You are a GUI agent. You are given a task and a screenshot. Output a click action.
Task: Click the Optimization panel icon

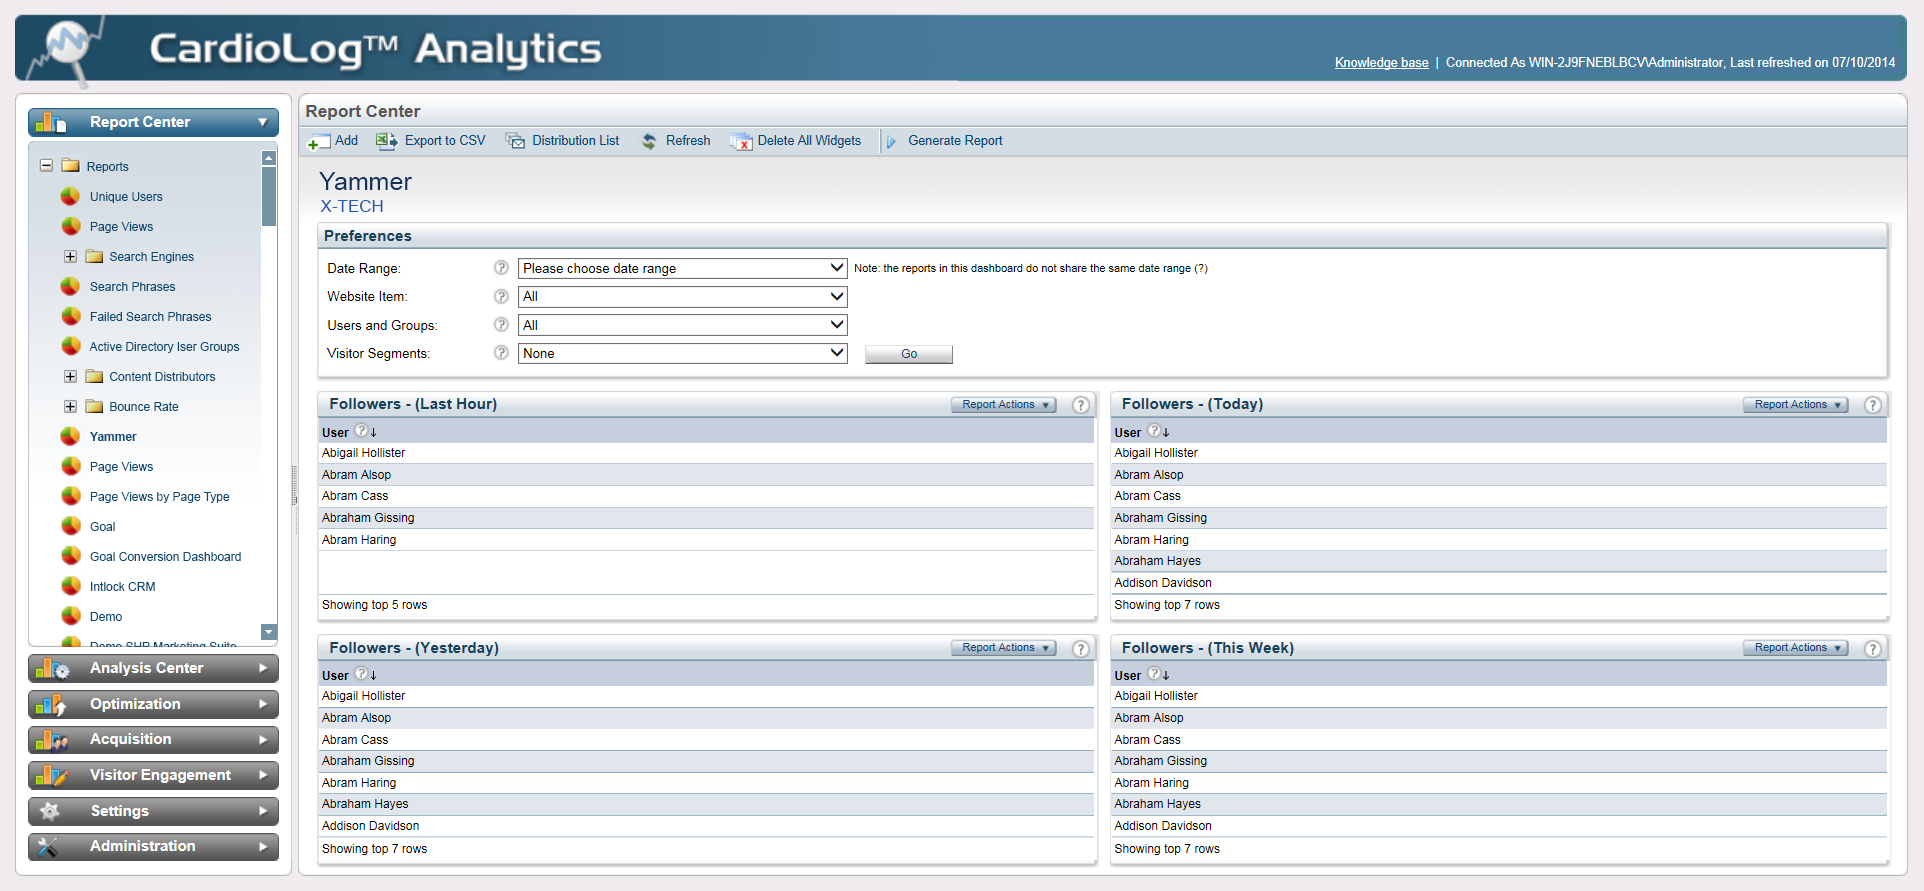(x=51, y=704)
